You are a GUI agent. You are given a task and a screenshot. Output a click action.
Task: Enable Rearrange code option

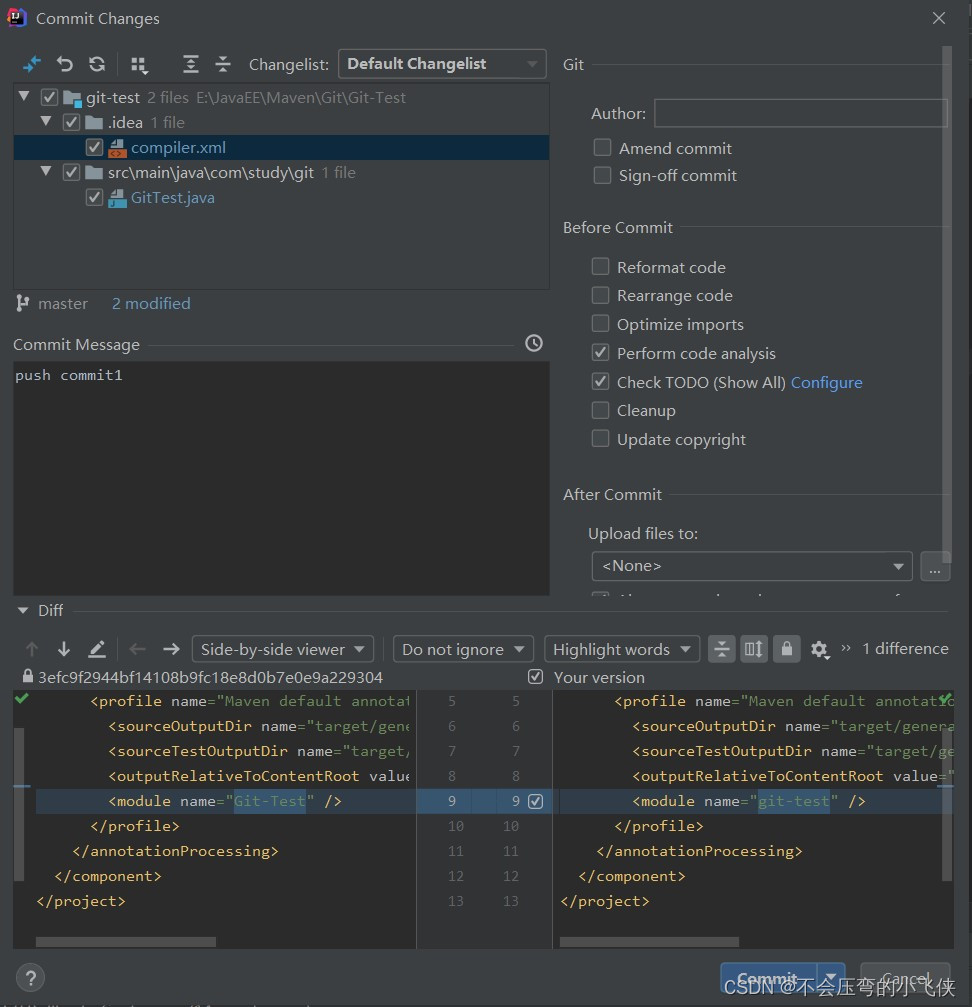600,295
